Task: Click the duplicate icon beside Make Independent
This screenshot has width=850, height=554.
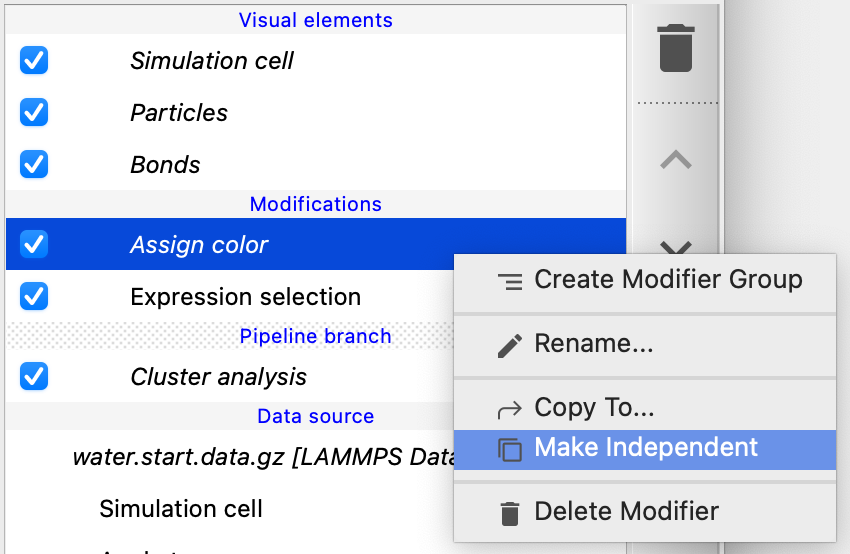Action: tap(510, 449)
